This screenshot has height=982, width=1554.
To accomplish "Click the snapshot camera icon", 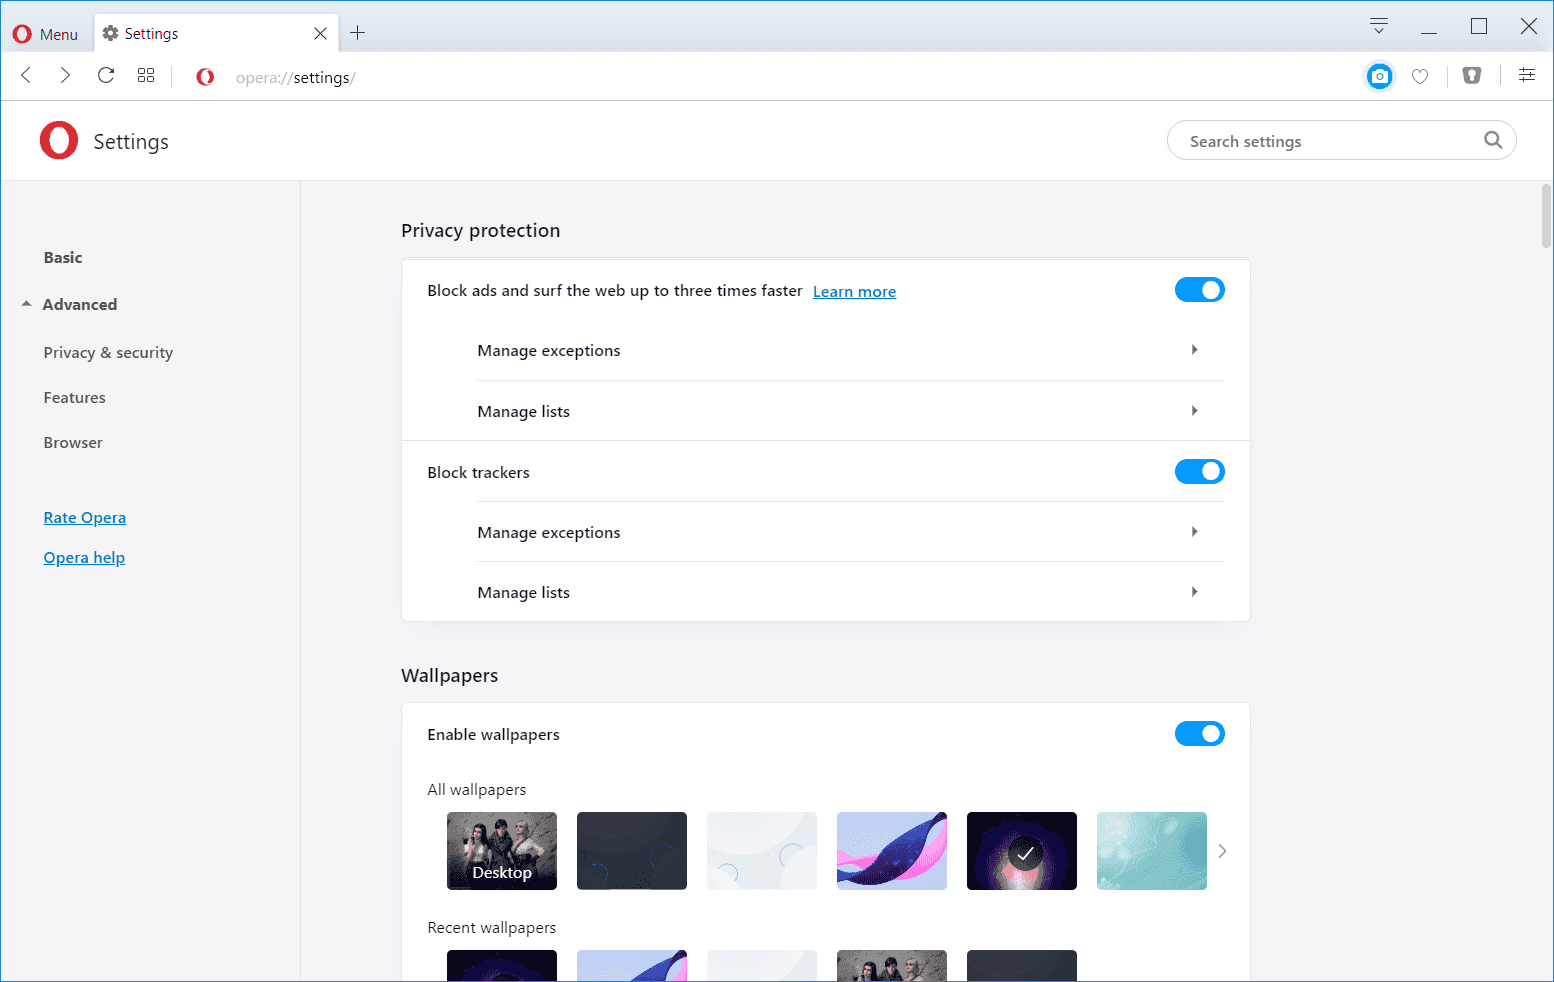I will tap(1379, 76).
